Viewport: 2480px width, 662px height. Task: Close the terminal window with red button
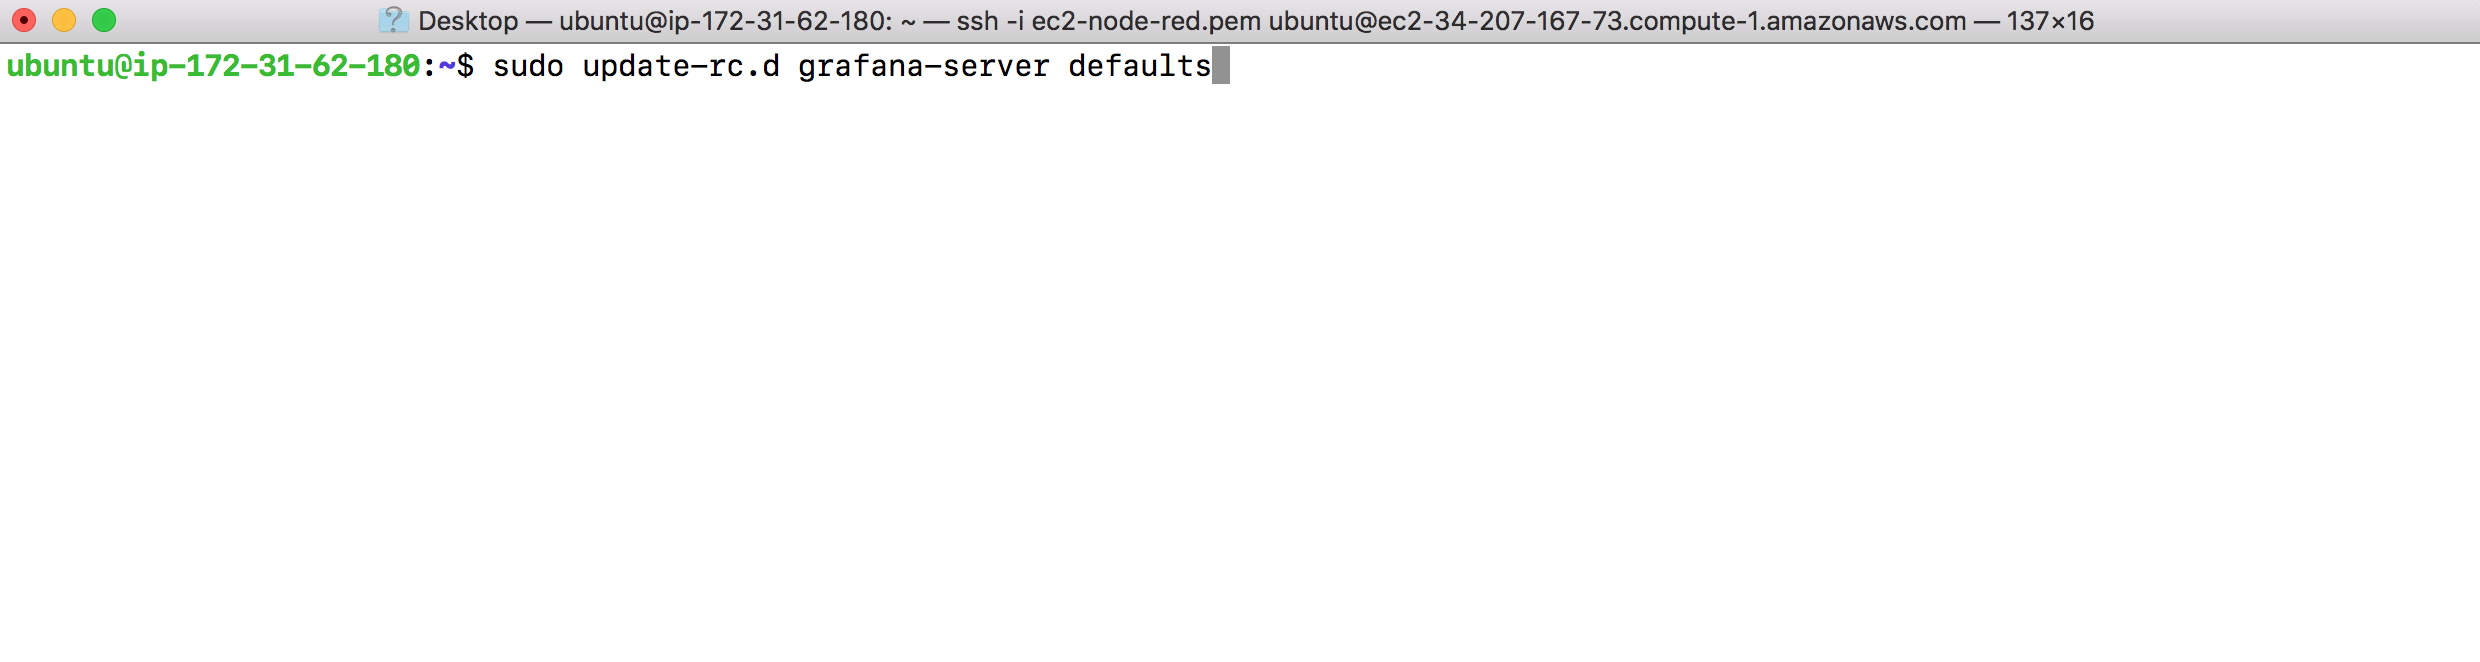pyautogui.click(x=24, y=20)
